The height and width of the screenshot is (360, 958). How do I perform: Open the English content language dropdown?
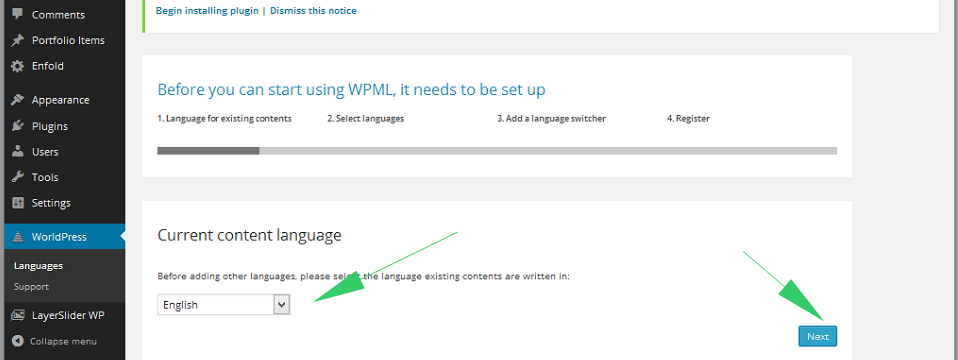point(224,304)
